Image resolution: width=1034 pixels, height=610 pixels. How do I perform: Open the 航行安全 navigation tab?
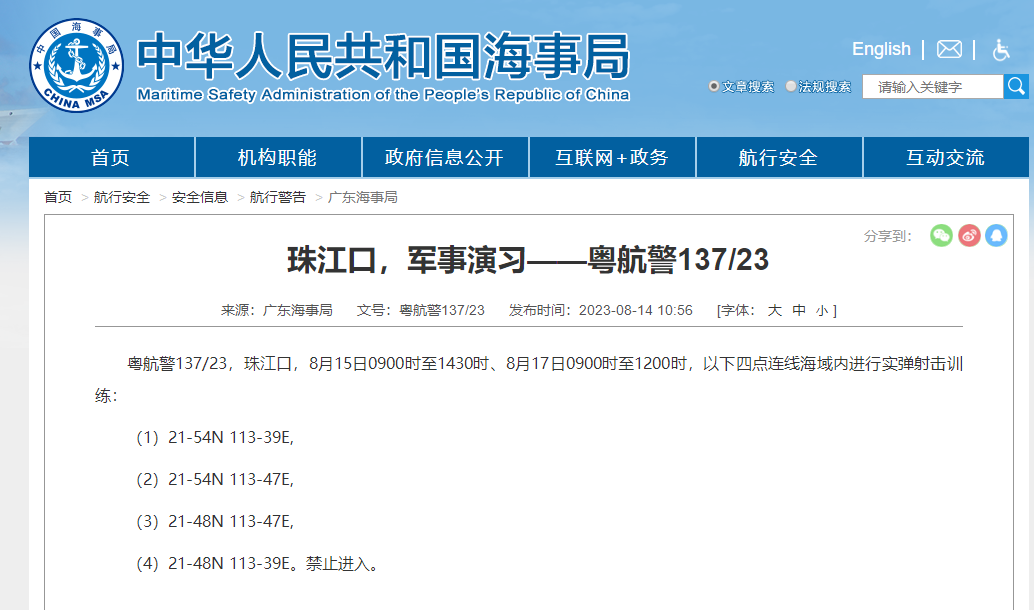[x=779, y=157]
